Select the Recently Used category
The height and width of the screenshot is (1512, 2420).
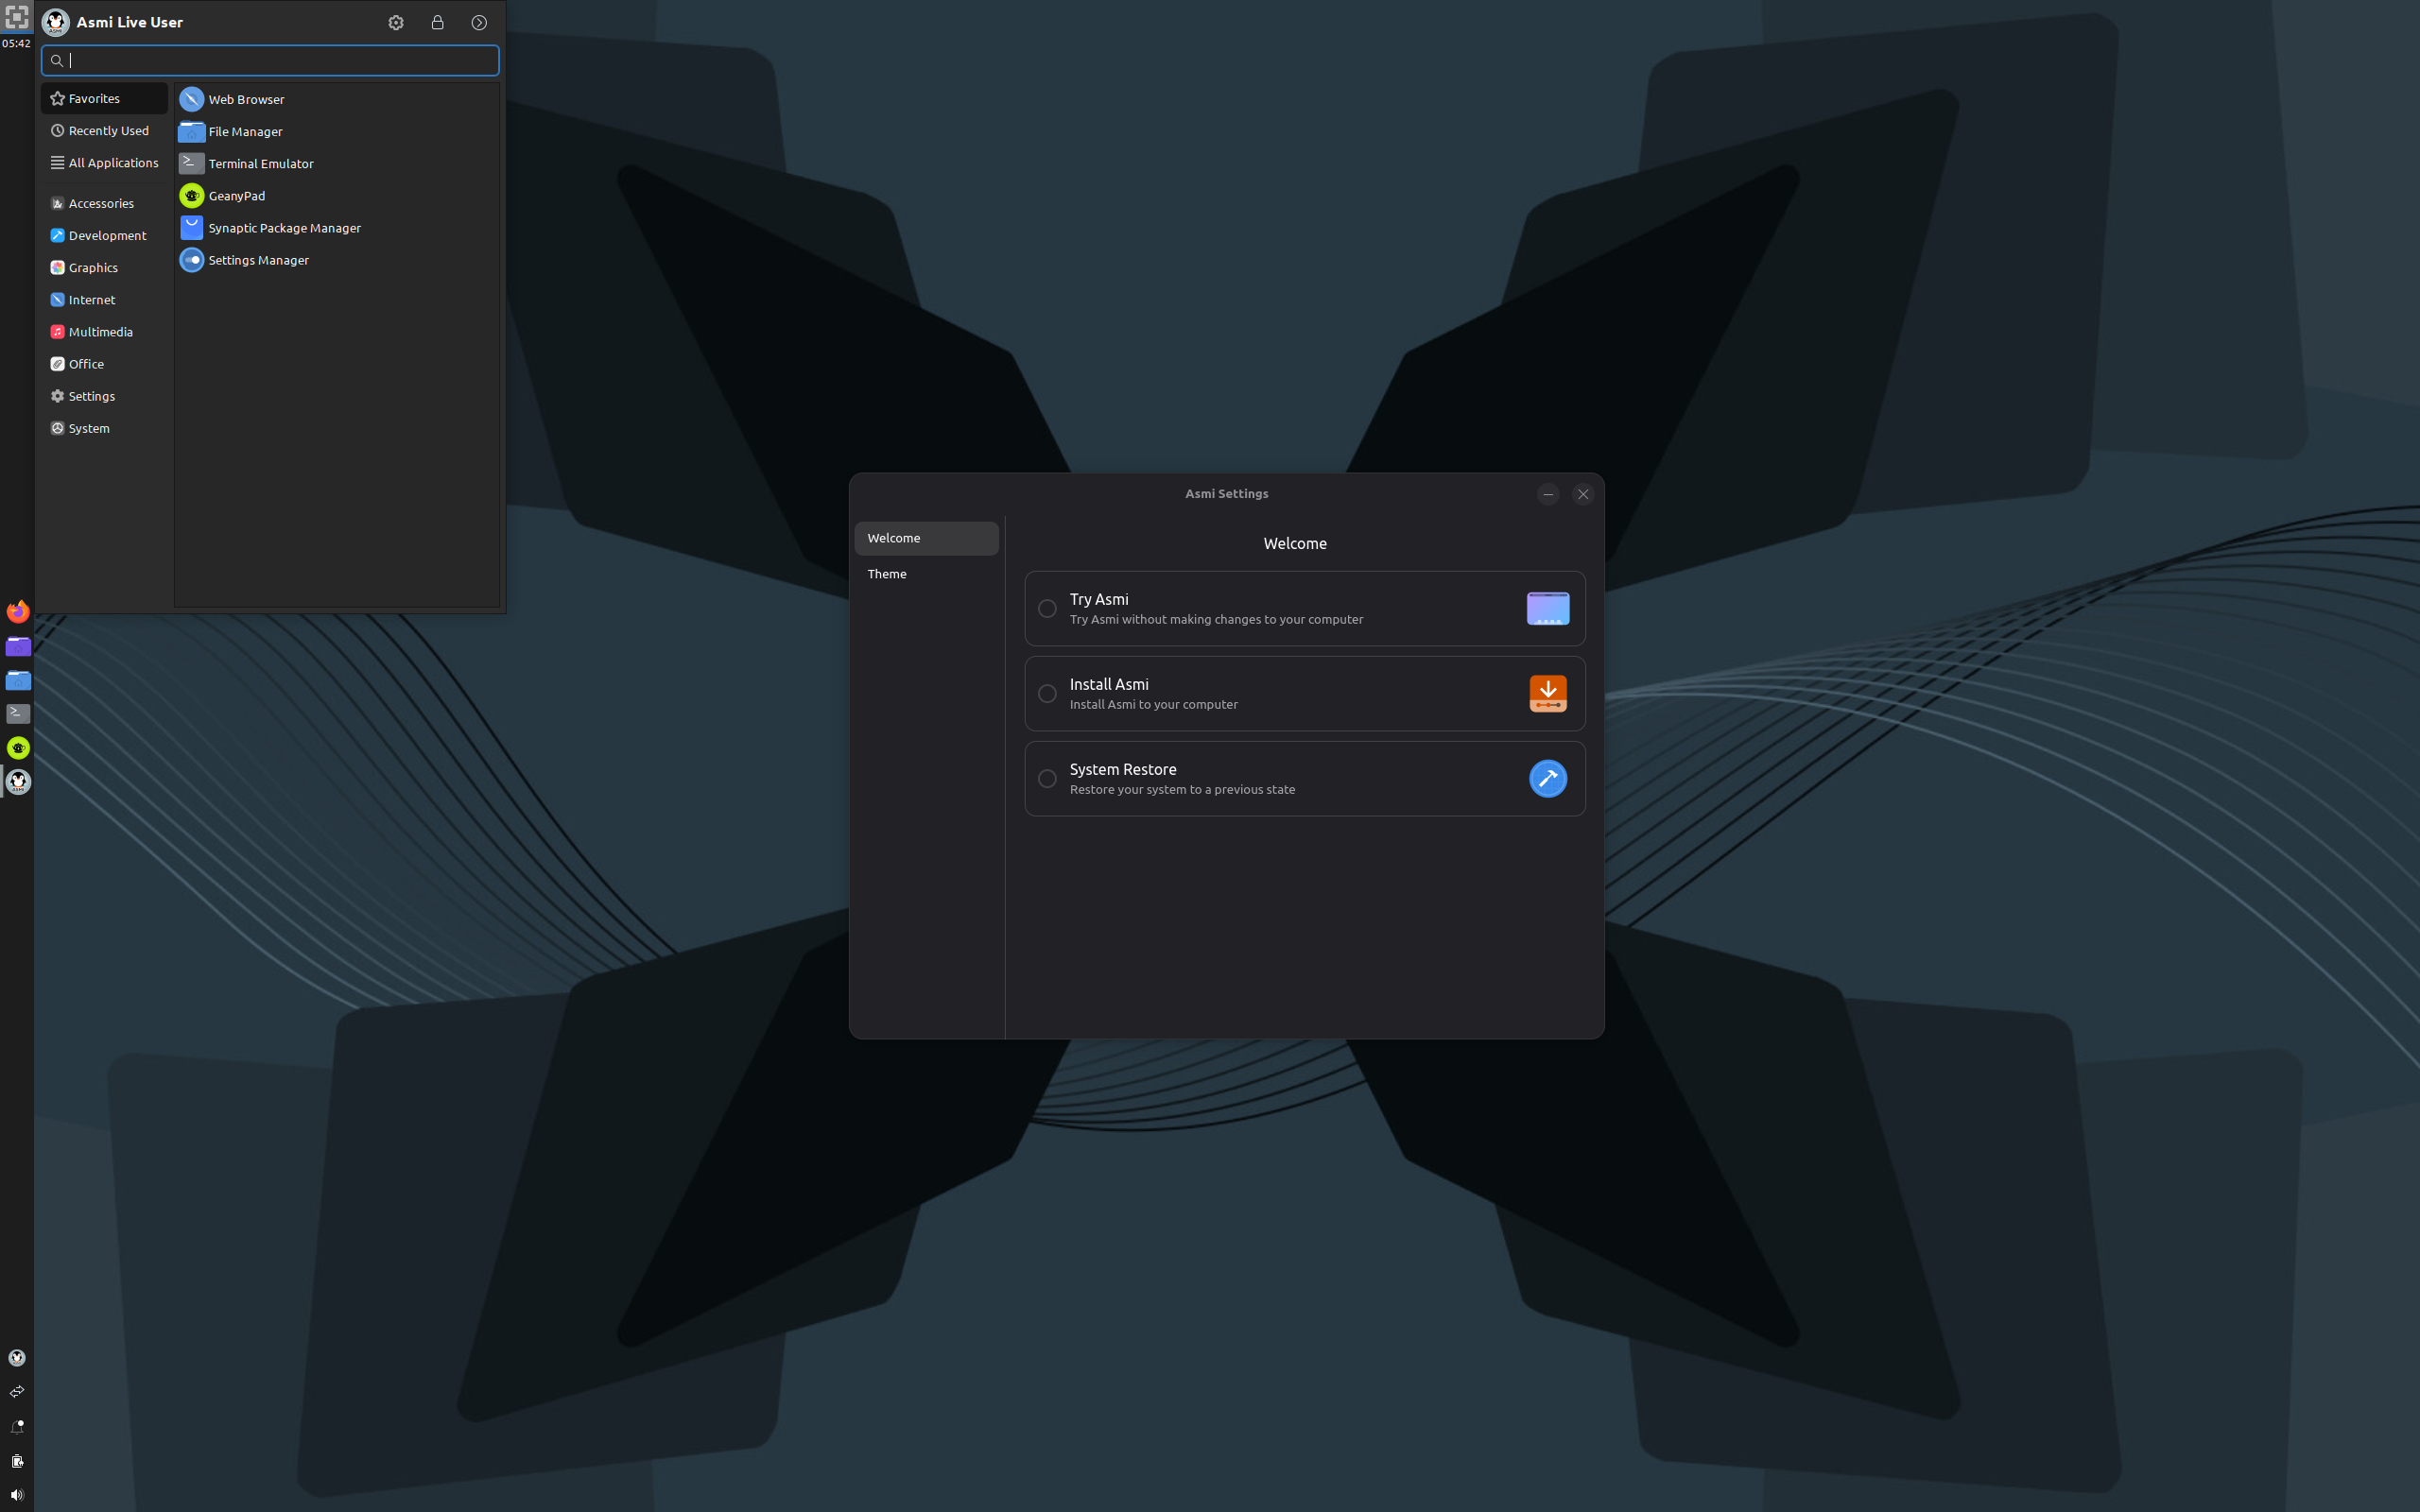pos(104,130)
